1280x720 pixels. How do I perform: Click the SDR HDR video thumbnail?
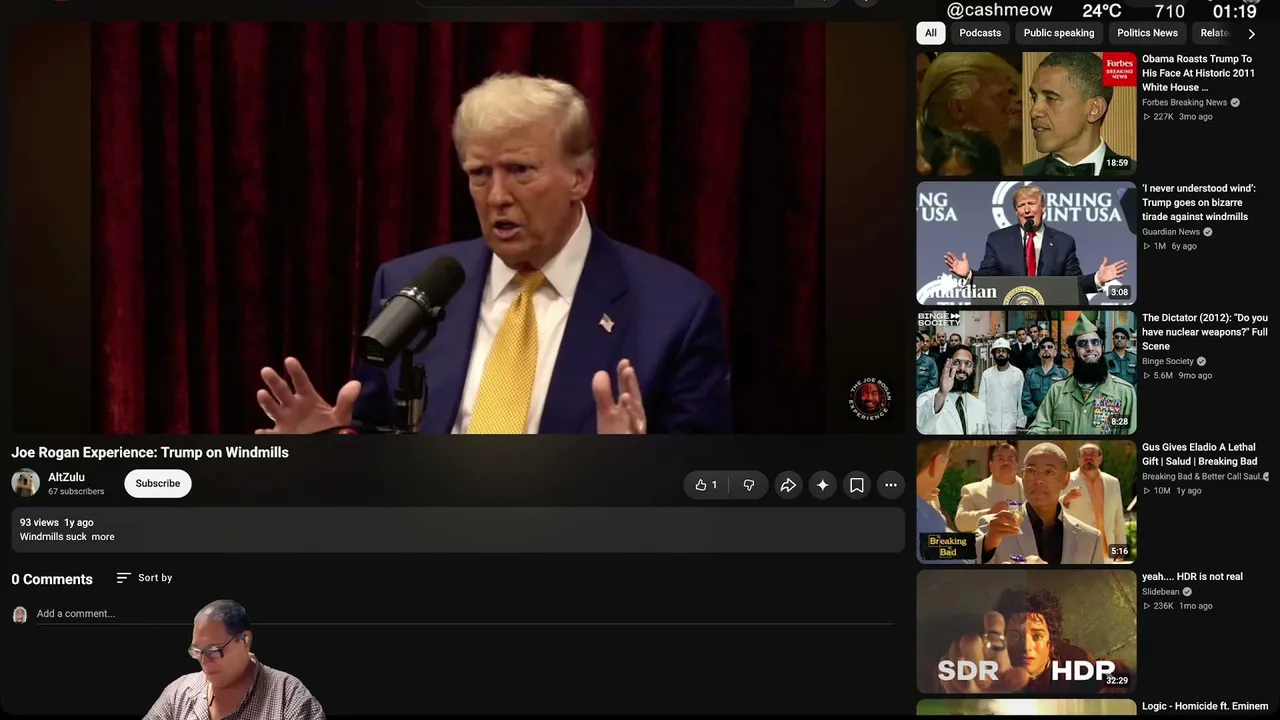[x=1026, y=632]
